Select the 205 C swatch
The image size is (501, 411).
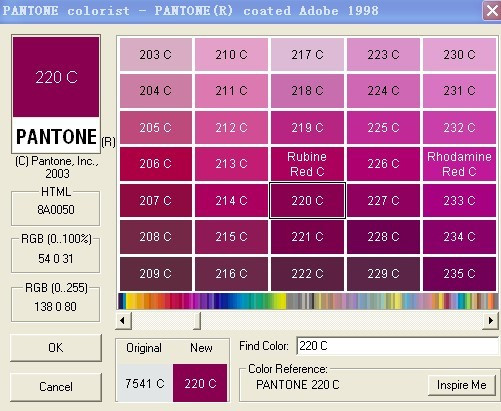pos(156,127)
